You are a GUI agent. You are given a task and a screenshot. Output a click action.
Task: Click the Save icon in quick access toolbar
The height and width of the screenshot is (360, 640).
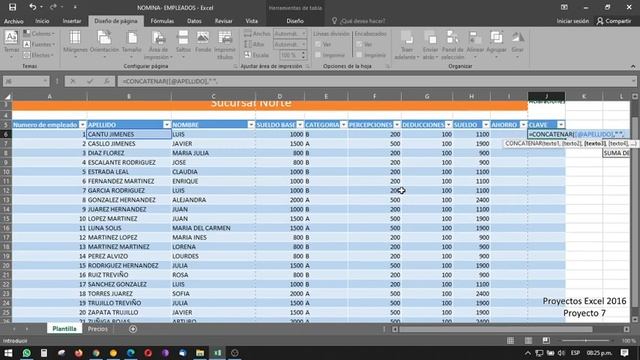pos(13,7)
